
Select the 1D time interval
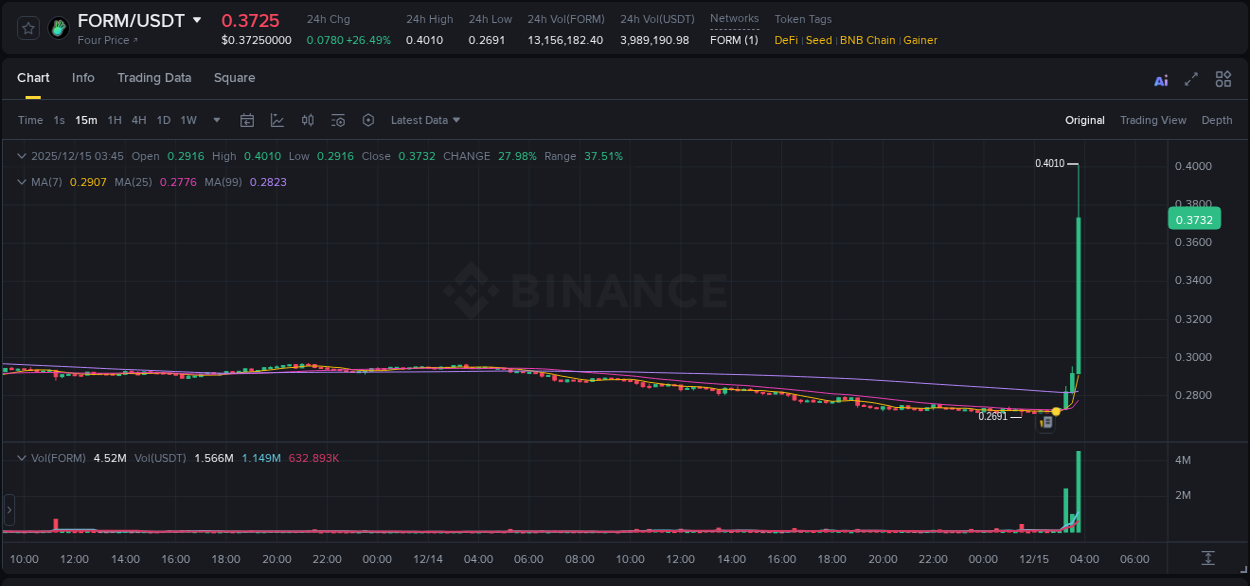click(163, 120)
